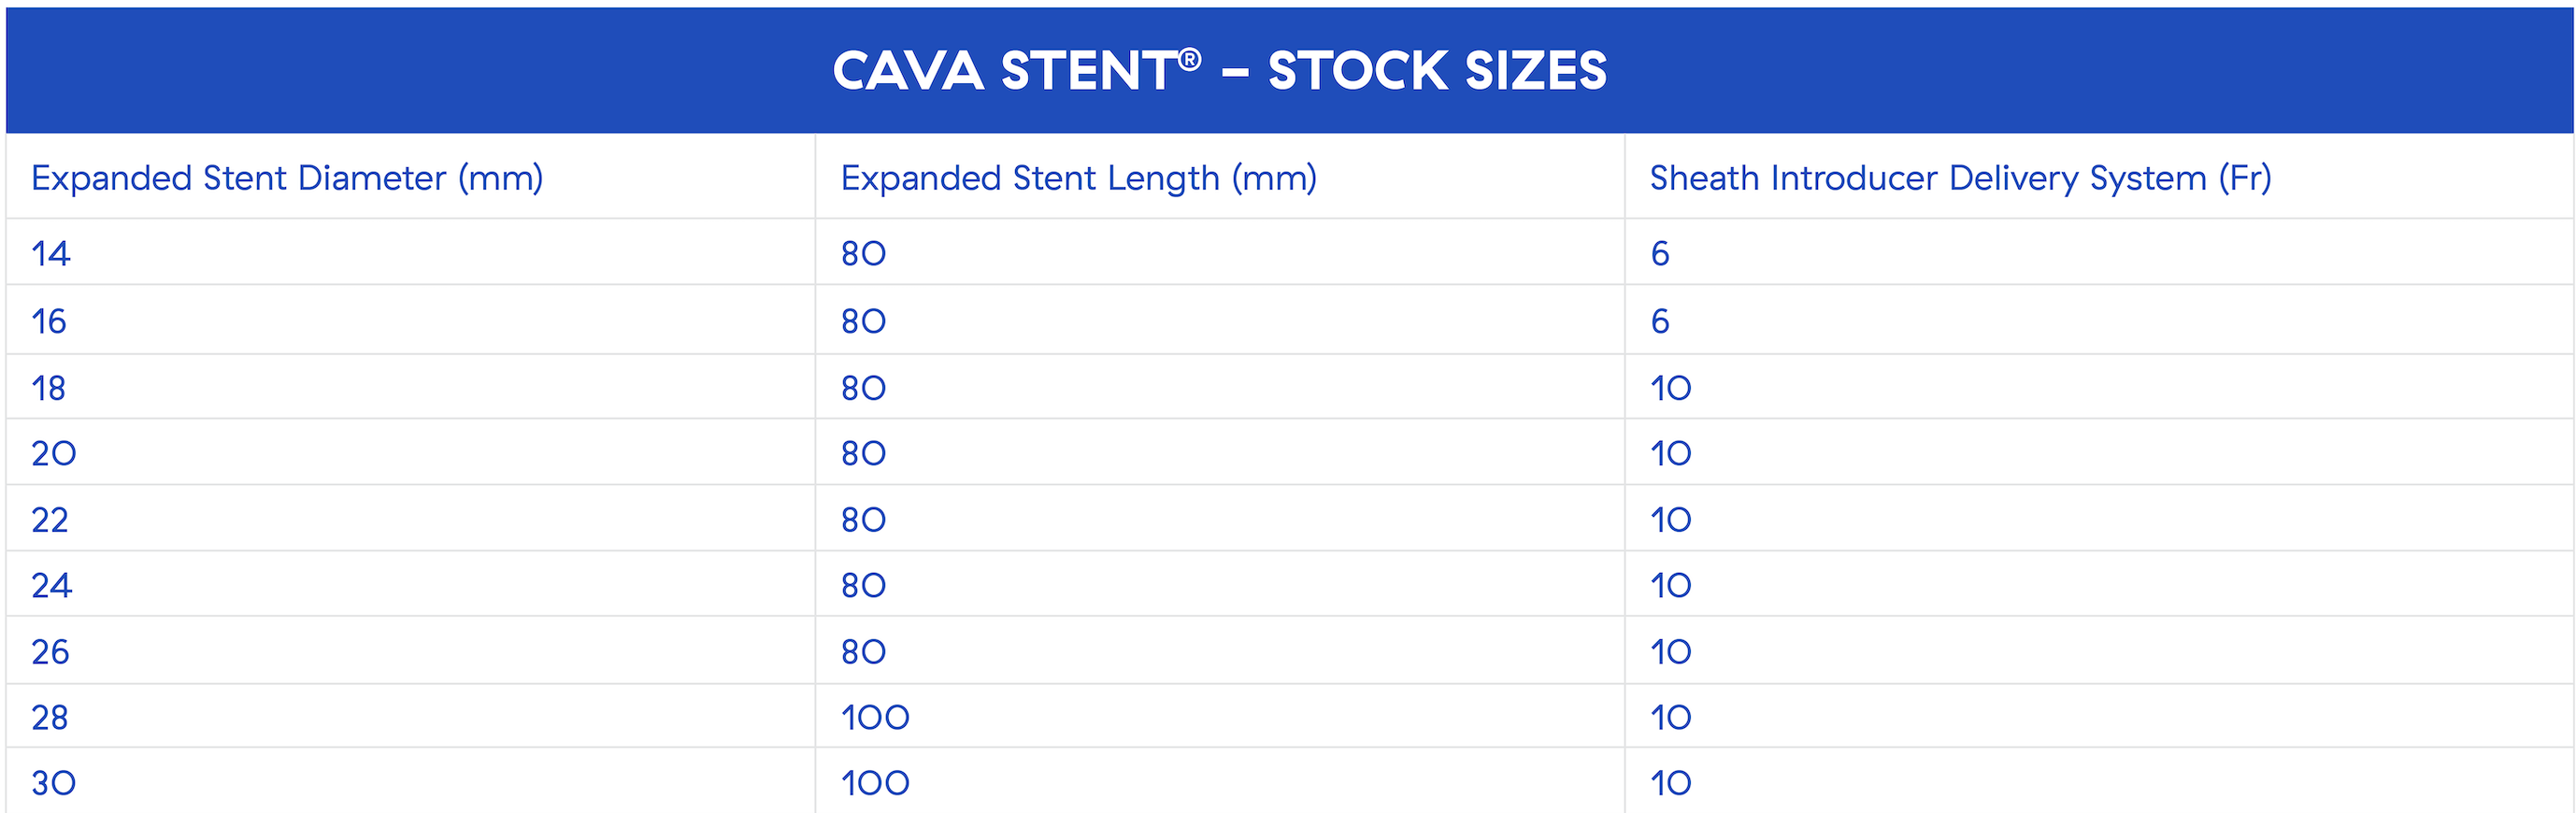Click the CAVA STENT – STOCK SIZES title
This screenshot has width=2576, height=813.
1219,71
